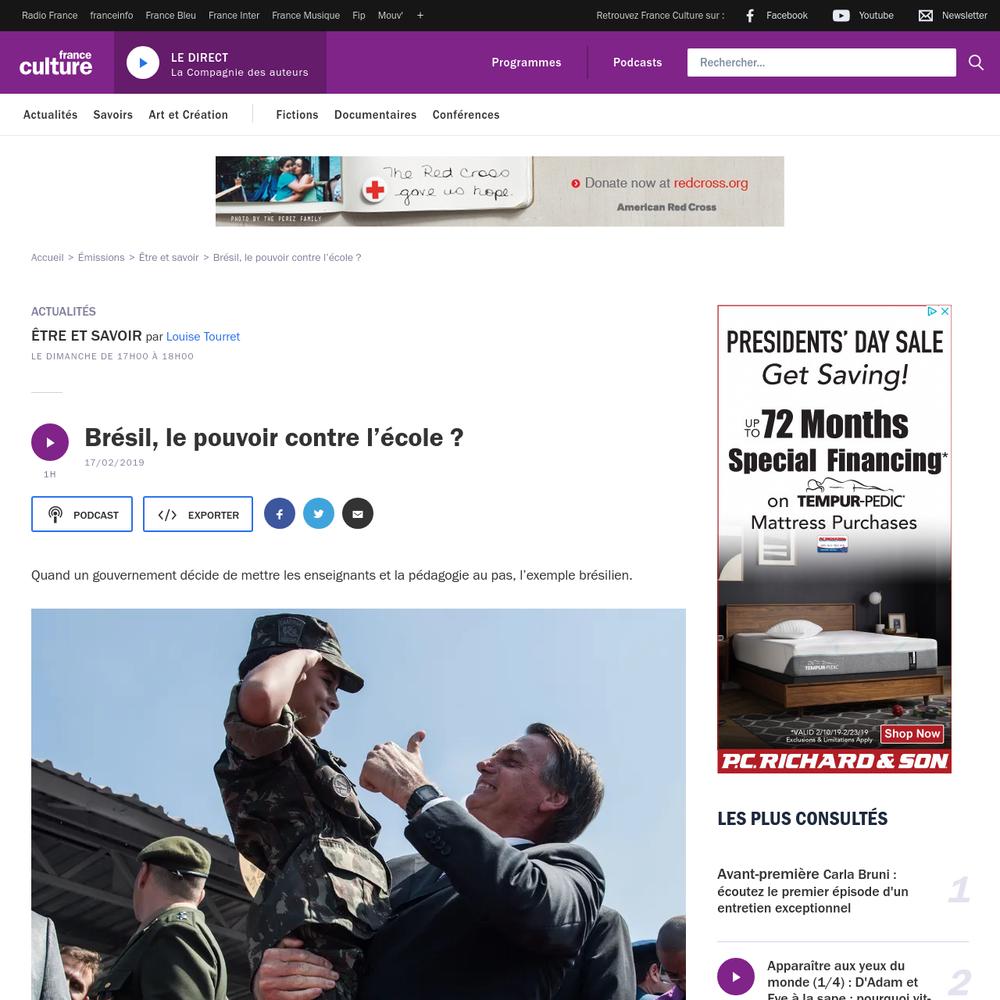Play the Brésil episode audio
The image size is (1000, 1000).
tap(50, 442)
